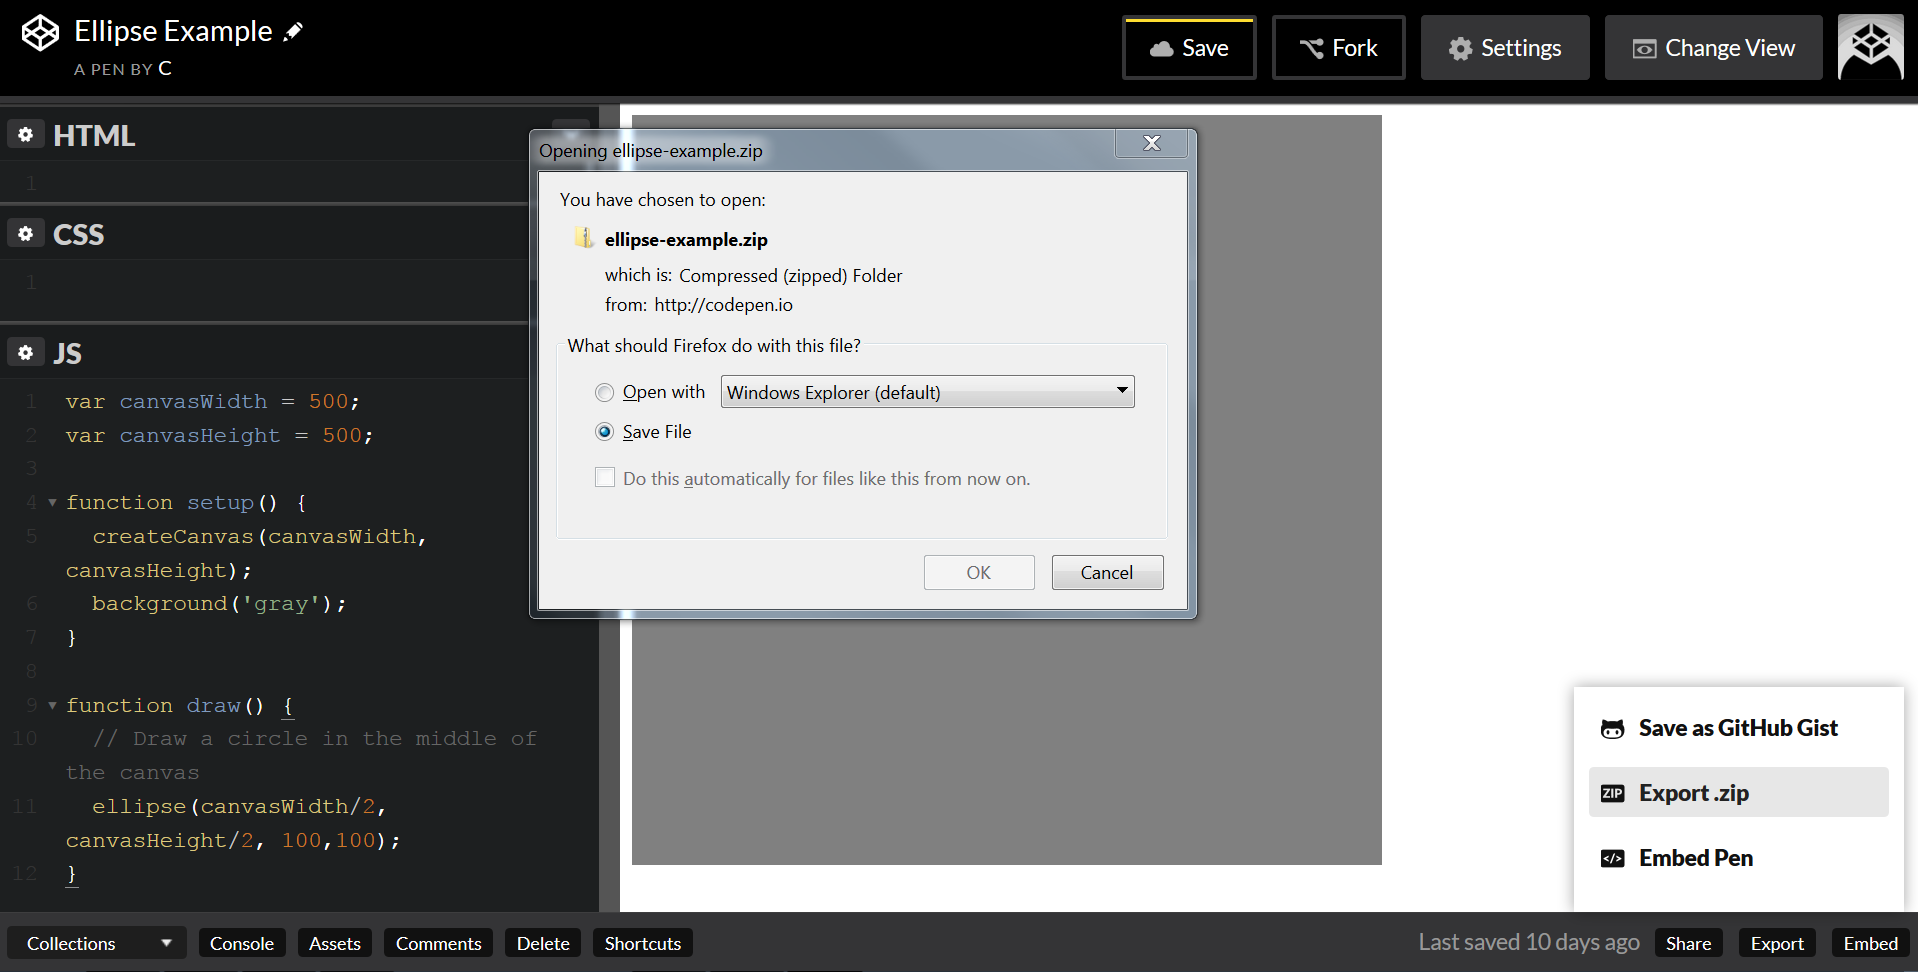Screen dimensions: 1918x972
Task: Close the Opening ellipse-example.zip dialog
Action: (x=1152, y=143)
